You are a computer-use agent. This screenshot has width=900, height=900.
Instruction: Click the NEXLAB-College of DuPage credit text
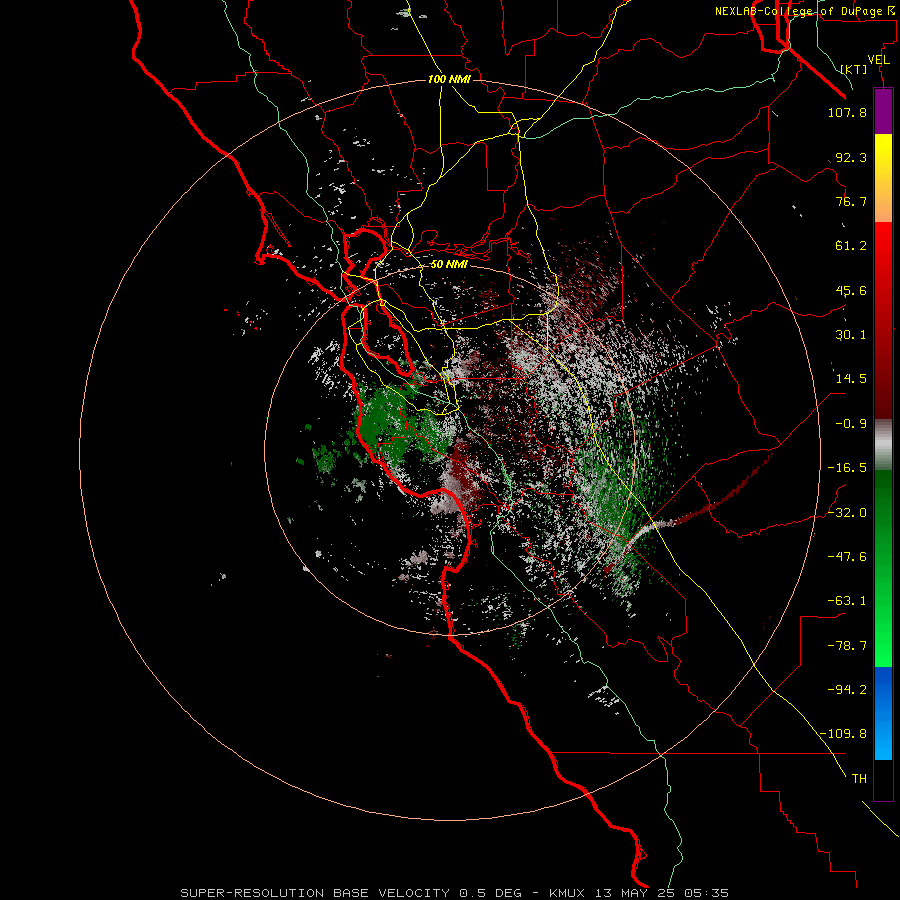[804, 11]
